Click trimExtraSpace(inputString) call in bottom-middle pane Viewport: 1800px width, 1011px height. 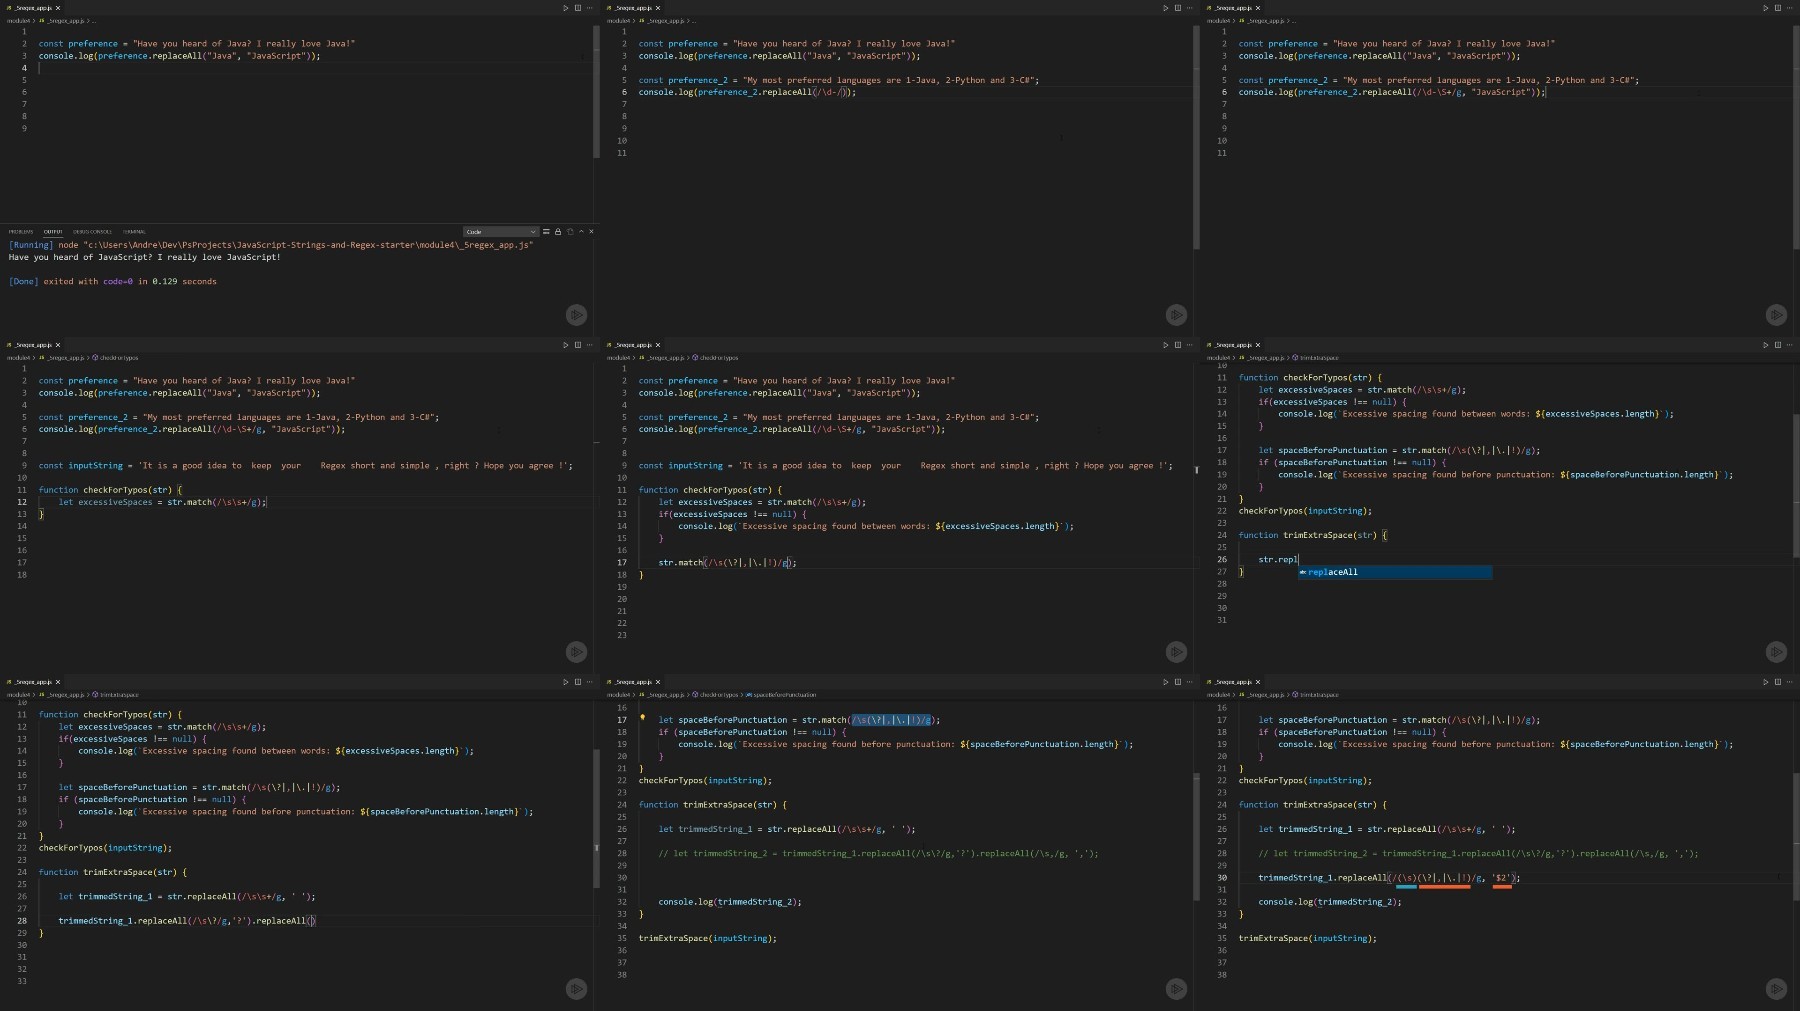(x=708, y=938)
